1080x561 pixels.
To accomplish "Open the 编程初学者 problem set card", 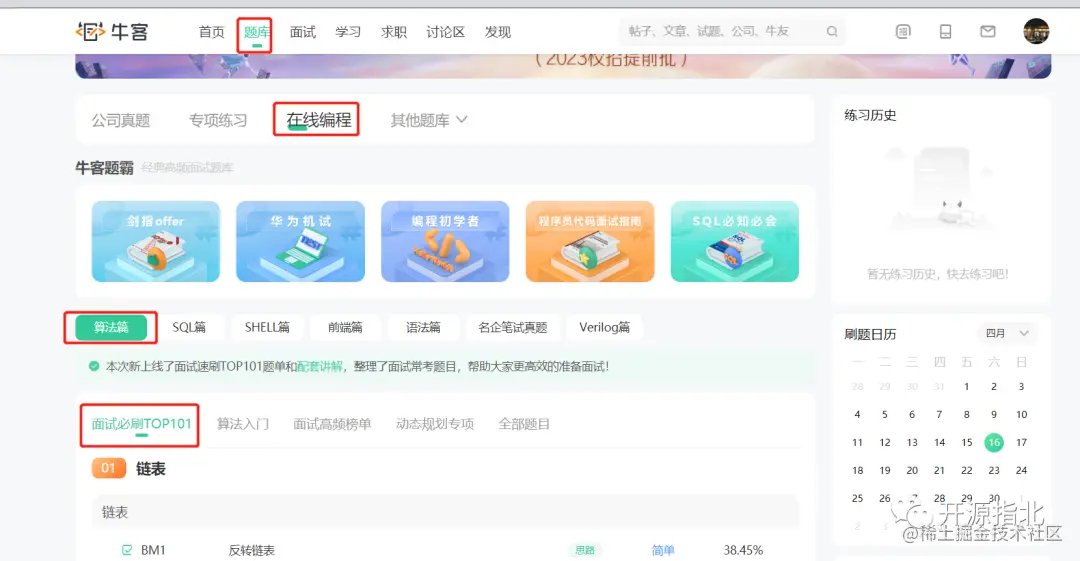I will click(x=445, y=241).
